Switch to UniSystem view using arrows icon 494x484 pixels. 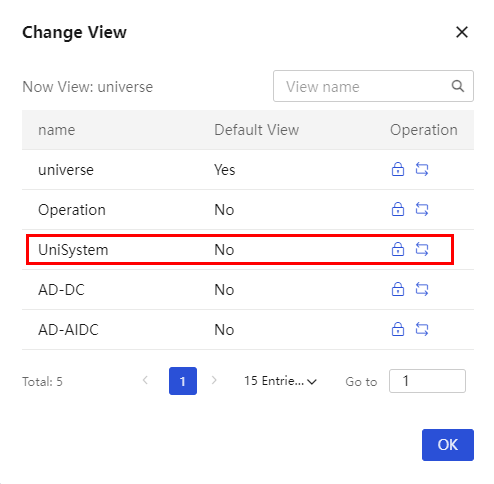pos(422,249)
